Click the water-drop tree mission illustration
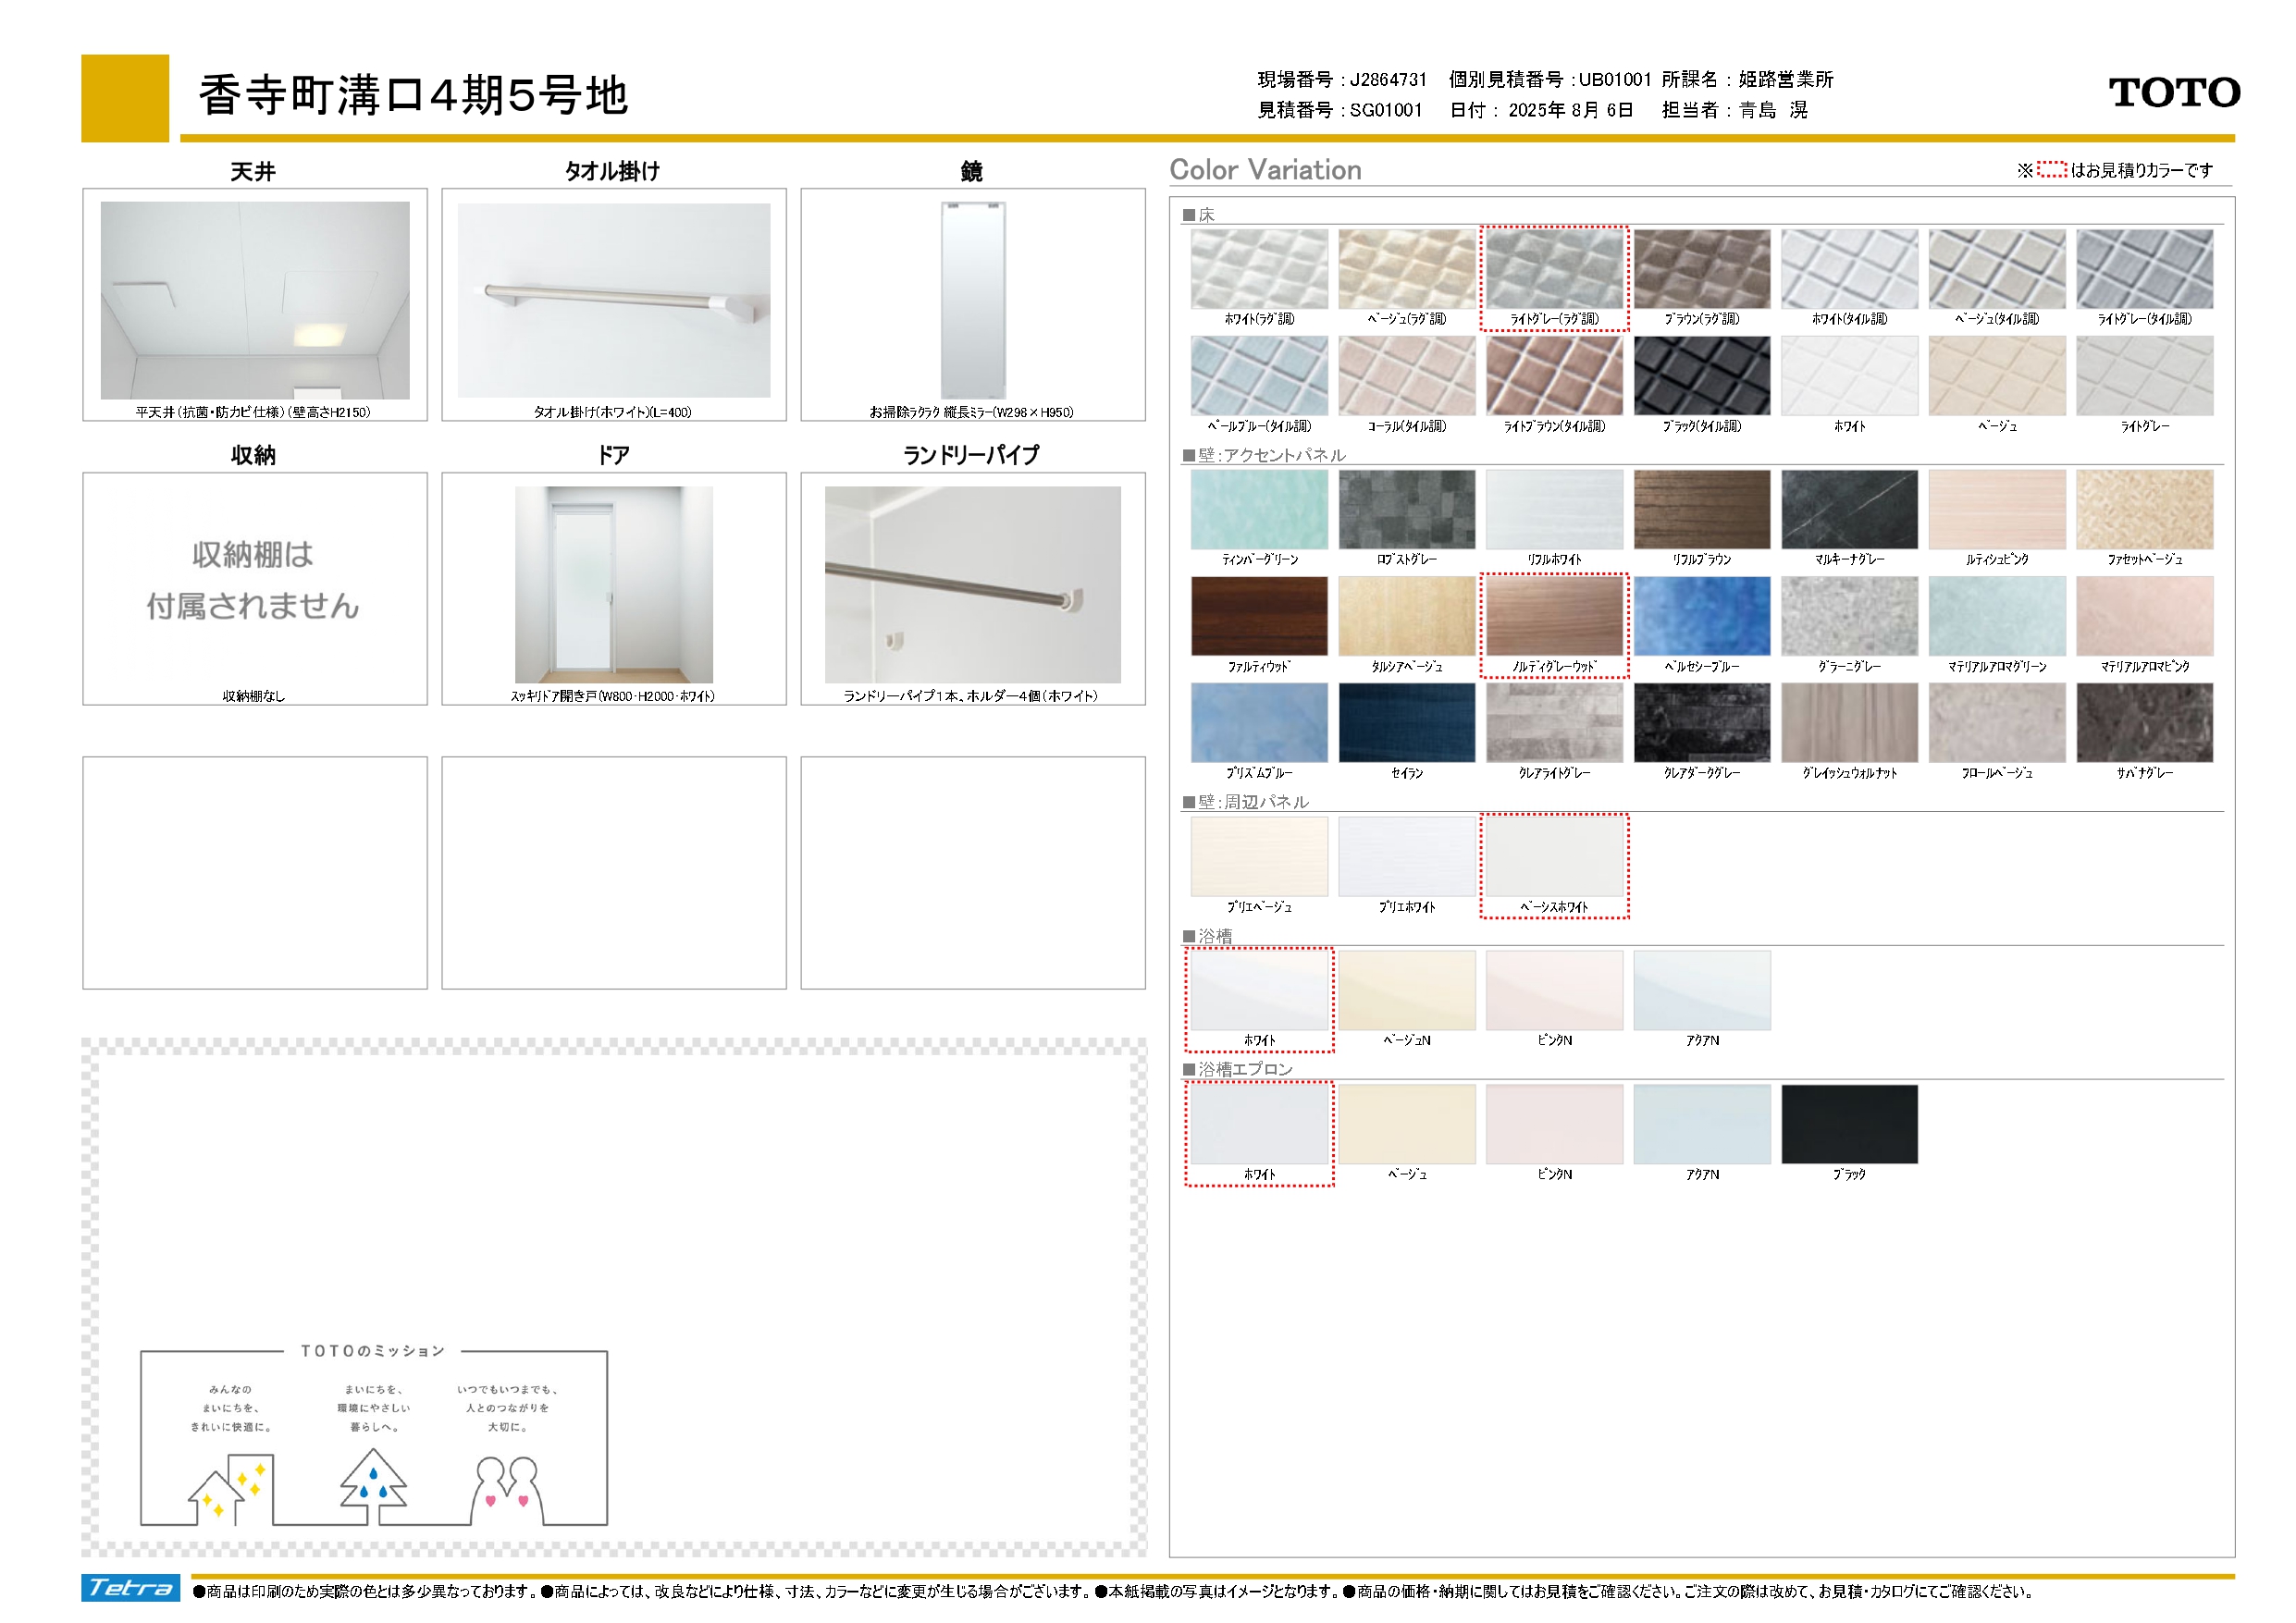 [x=373, y=1486]
